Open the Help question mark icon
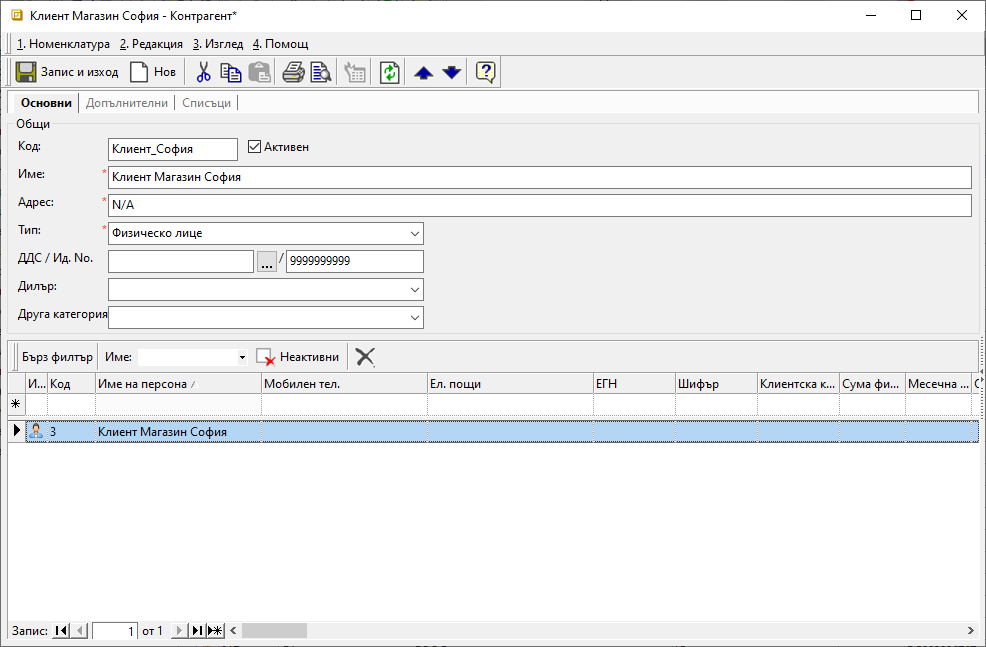Screen dimensions: 986x647 (x=486, y=72)
